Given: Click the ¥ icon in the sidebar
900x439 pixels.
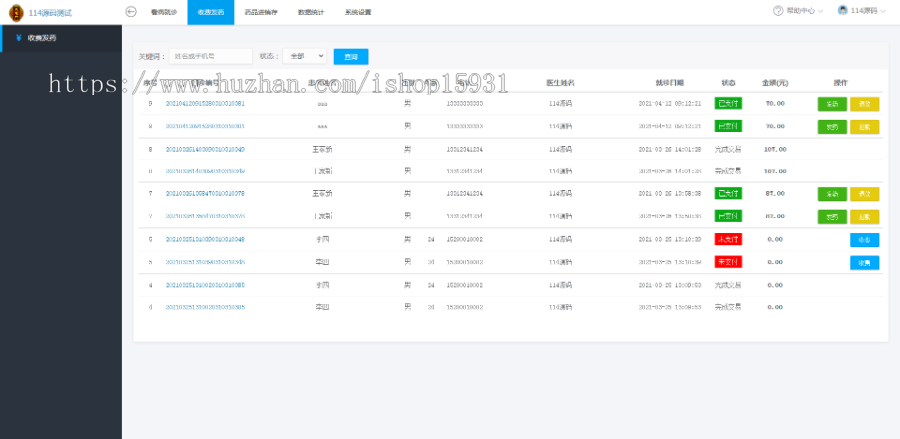Looking at the screenshot, I should pos(19,38).
